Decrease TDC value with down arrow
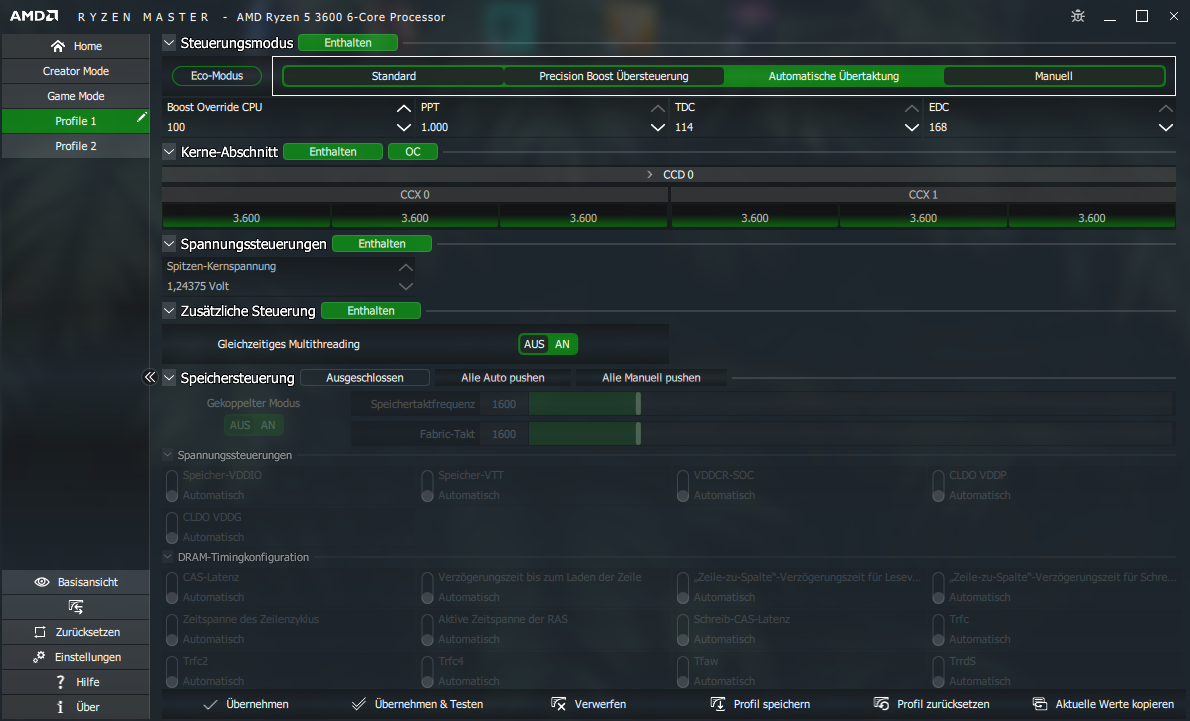1190x721 pixels. click(x=912, y=128)
